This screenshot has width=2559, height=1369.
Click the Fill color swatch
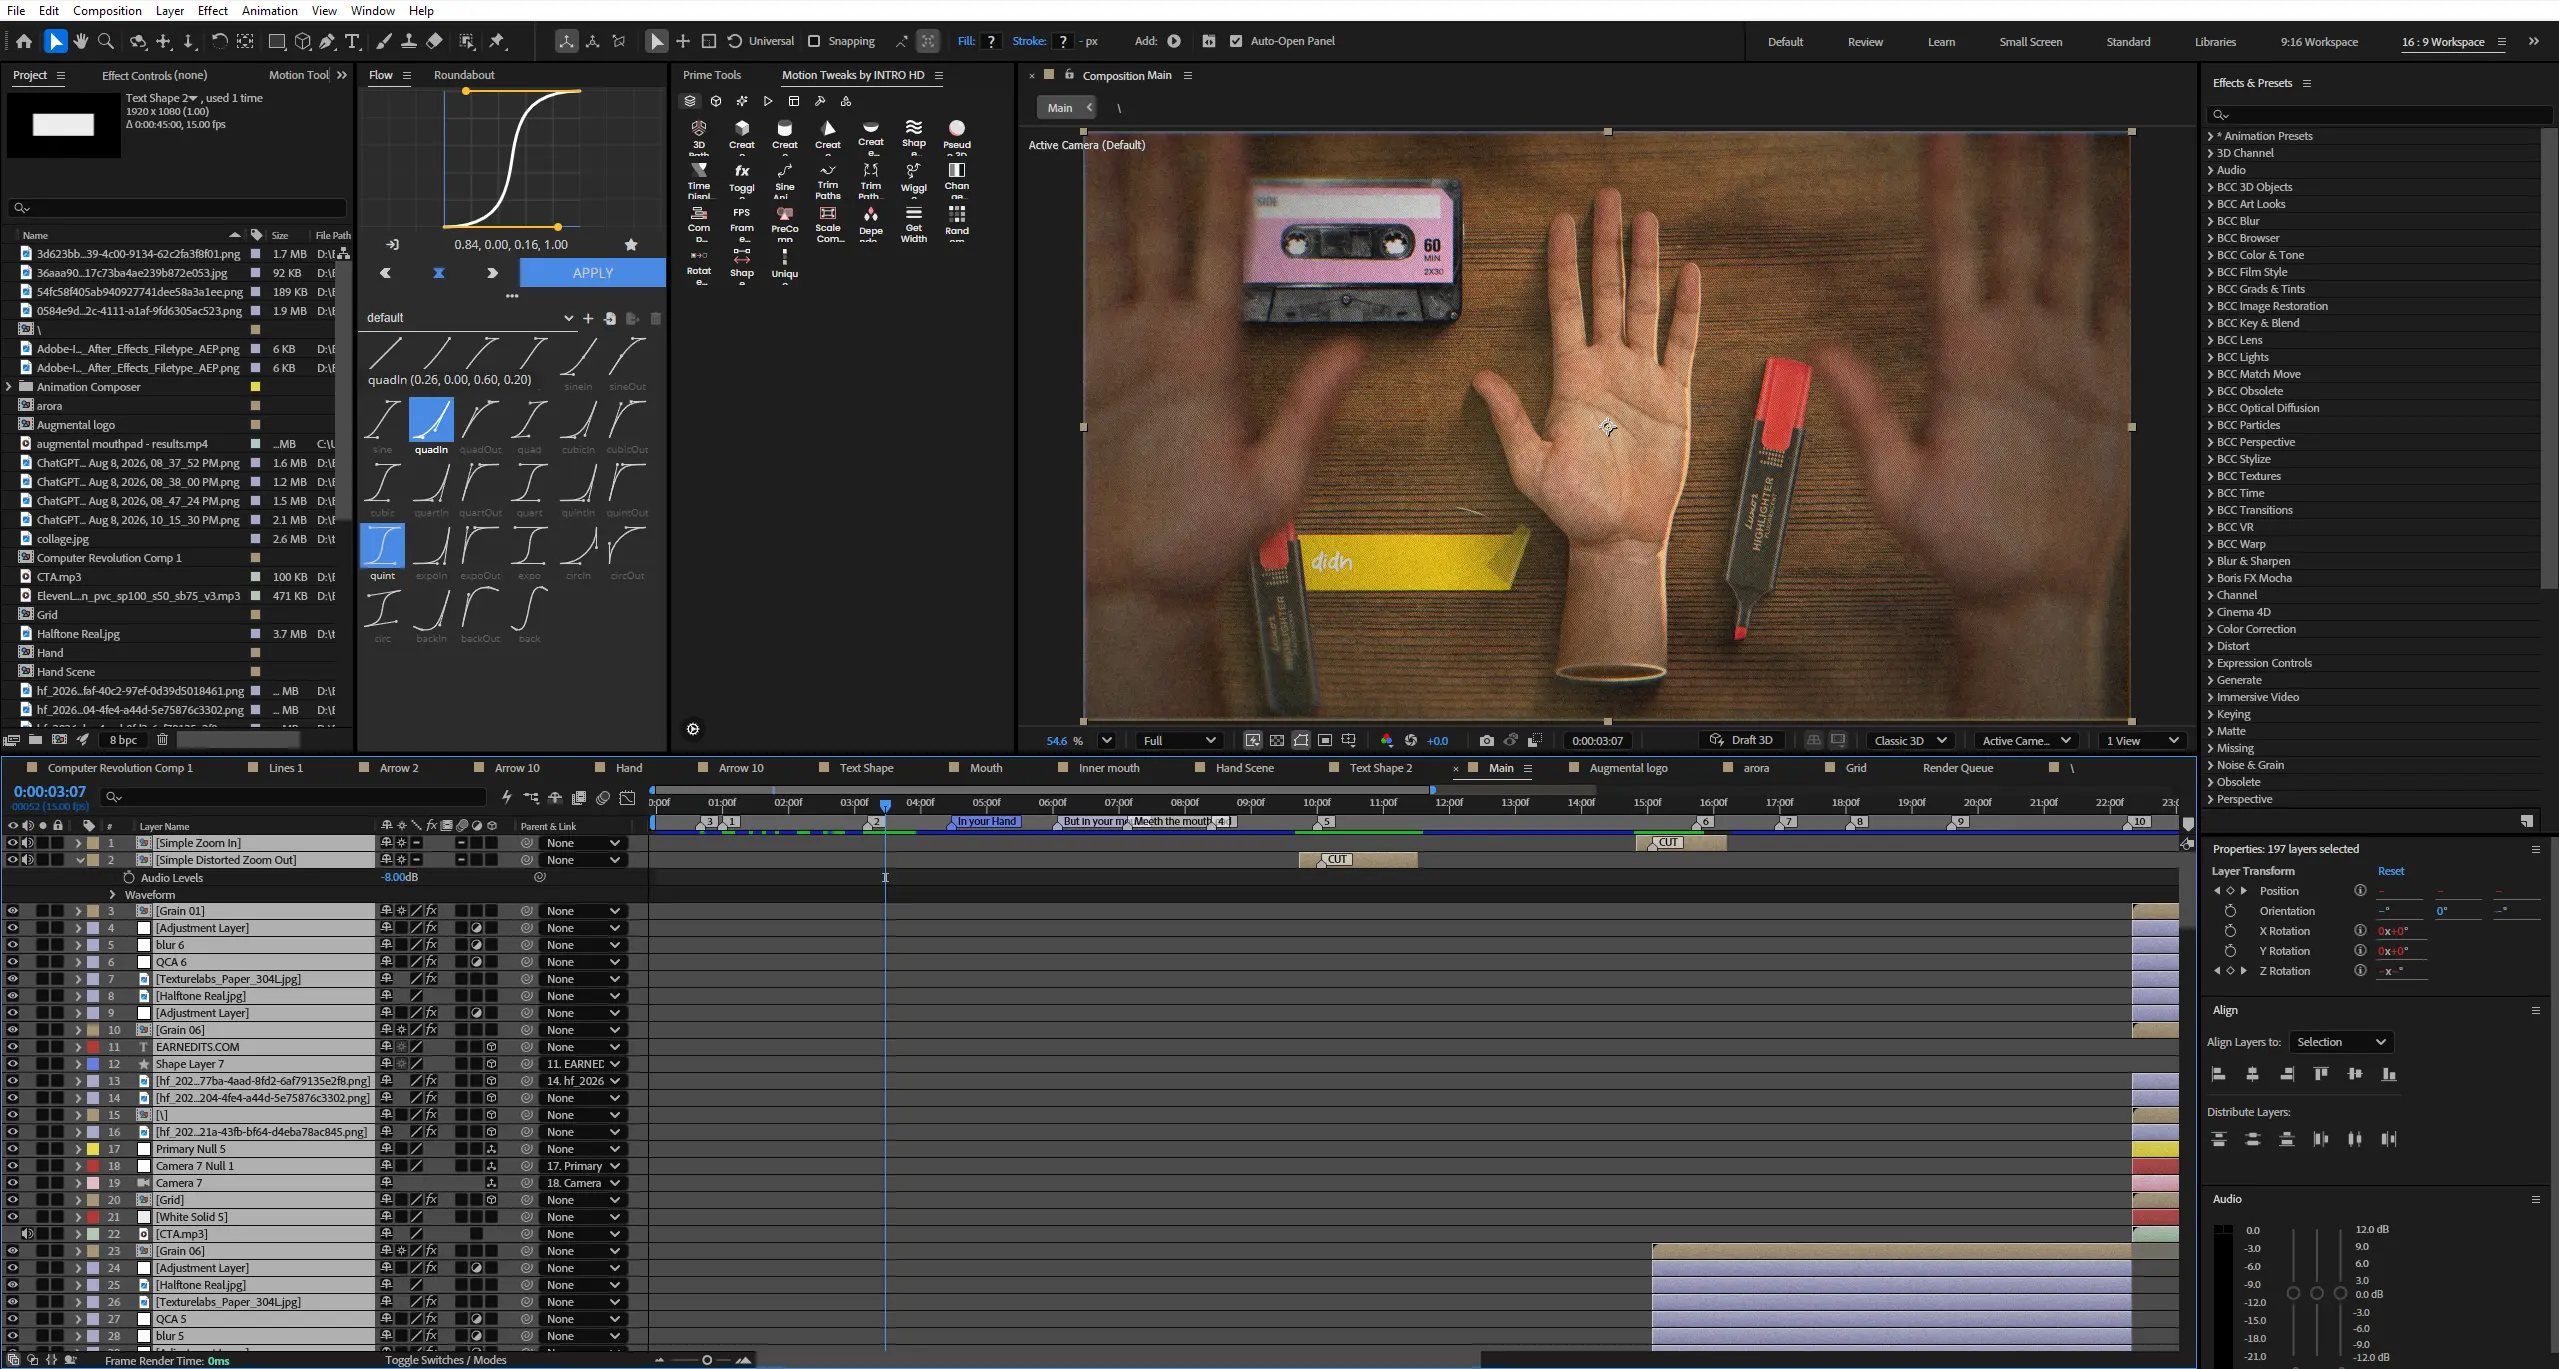tap(991, 41)
